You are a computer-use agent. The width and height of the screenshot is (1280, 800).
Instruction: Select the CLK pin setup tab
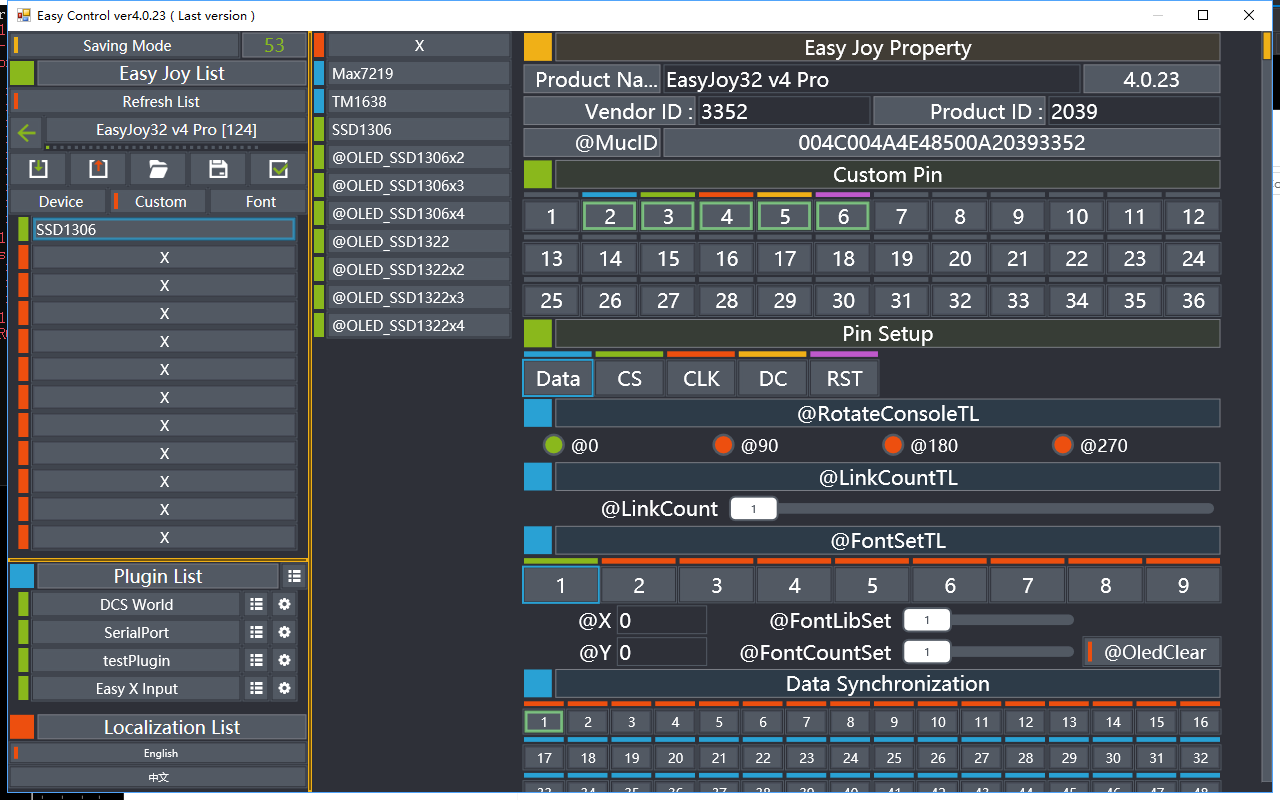coord(701,378)
